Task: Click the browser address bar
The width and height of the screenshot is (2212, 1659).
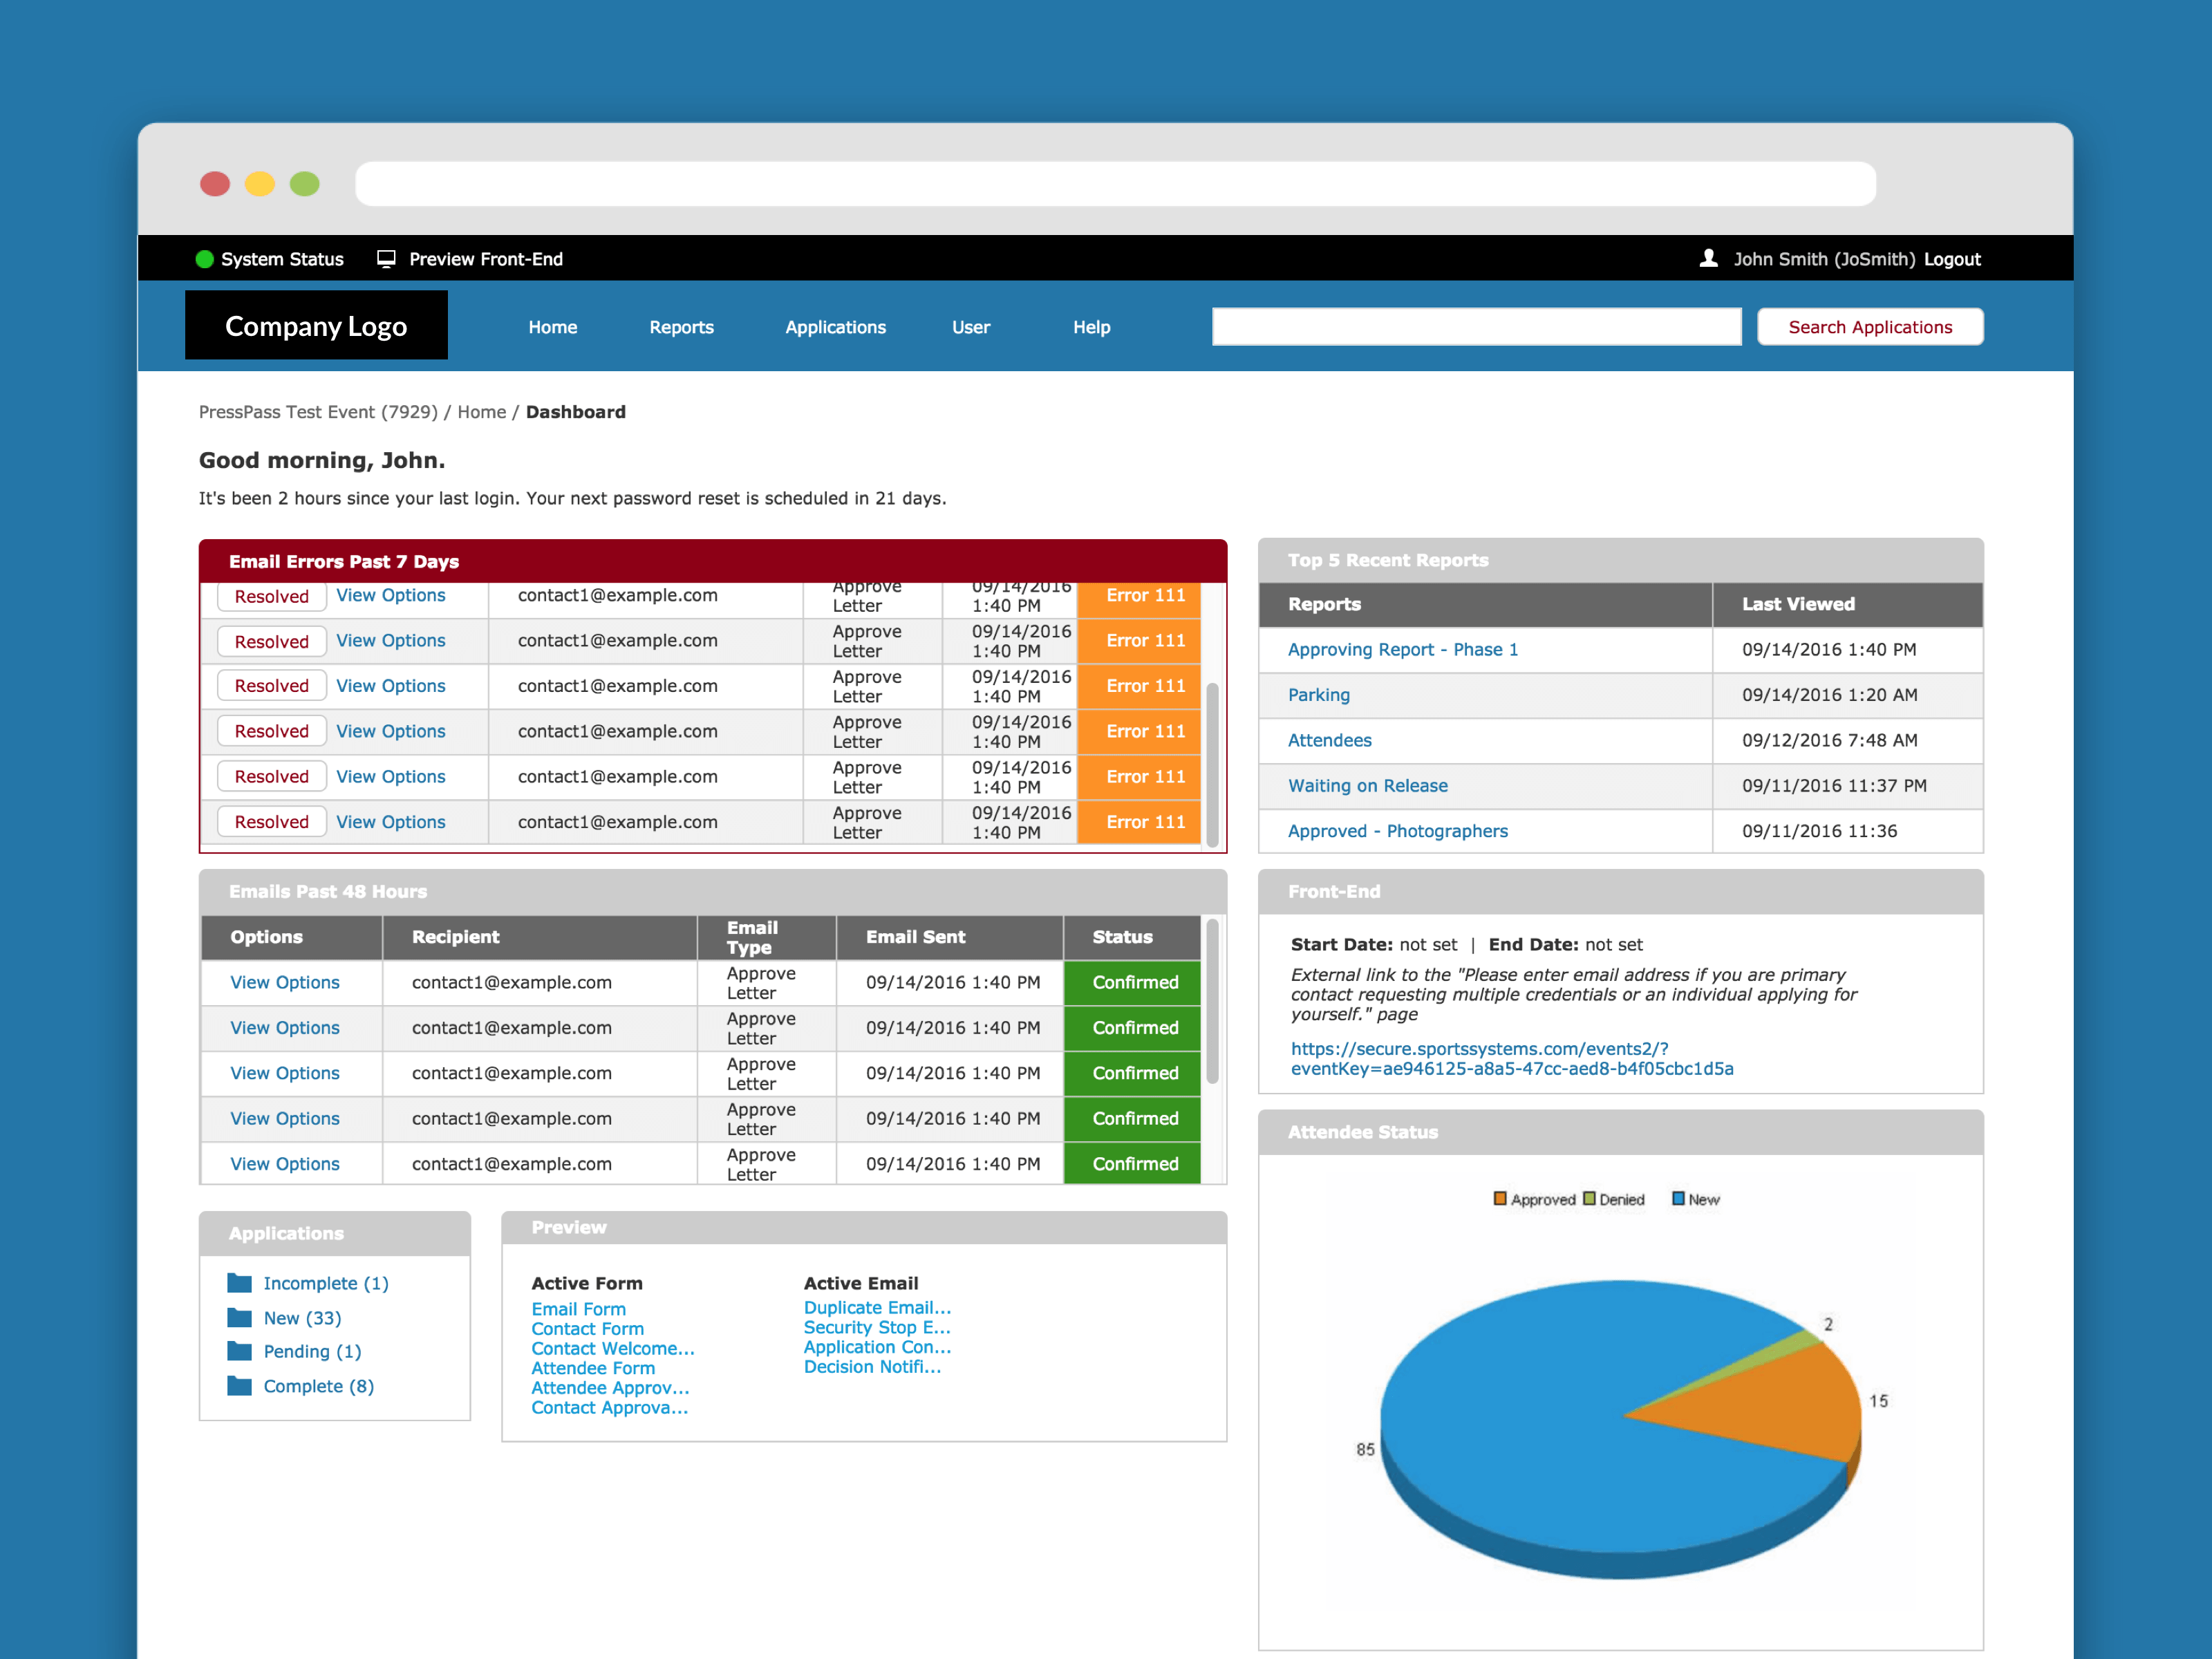Action: pos(1115,184)
